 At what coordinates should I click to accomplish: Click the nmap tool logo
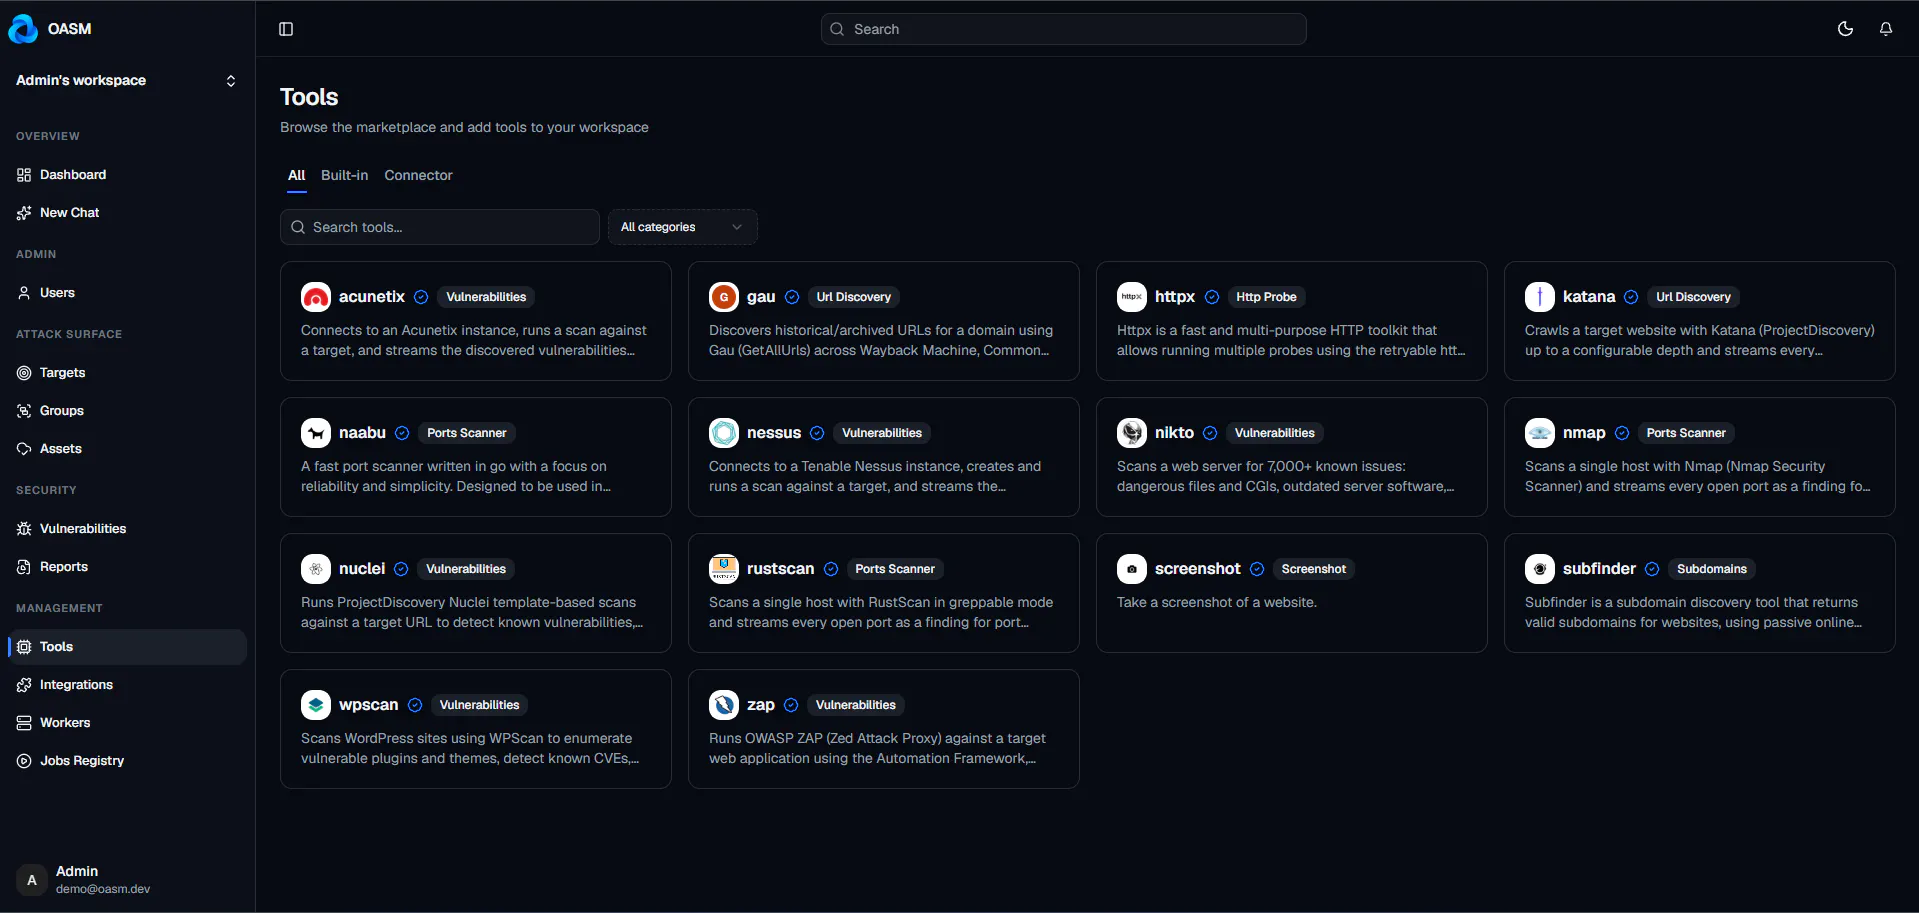[1540, 433]
